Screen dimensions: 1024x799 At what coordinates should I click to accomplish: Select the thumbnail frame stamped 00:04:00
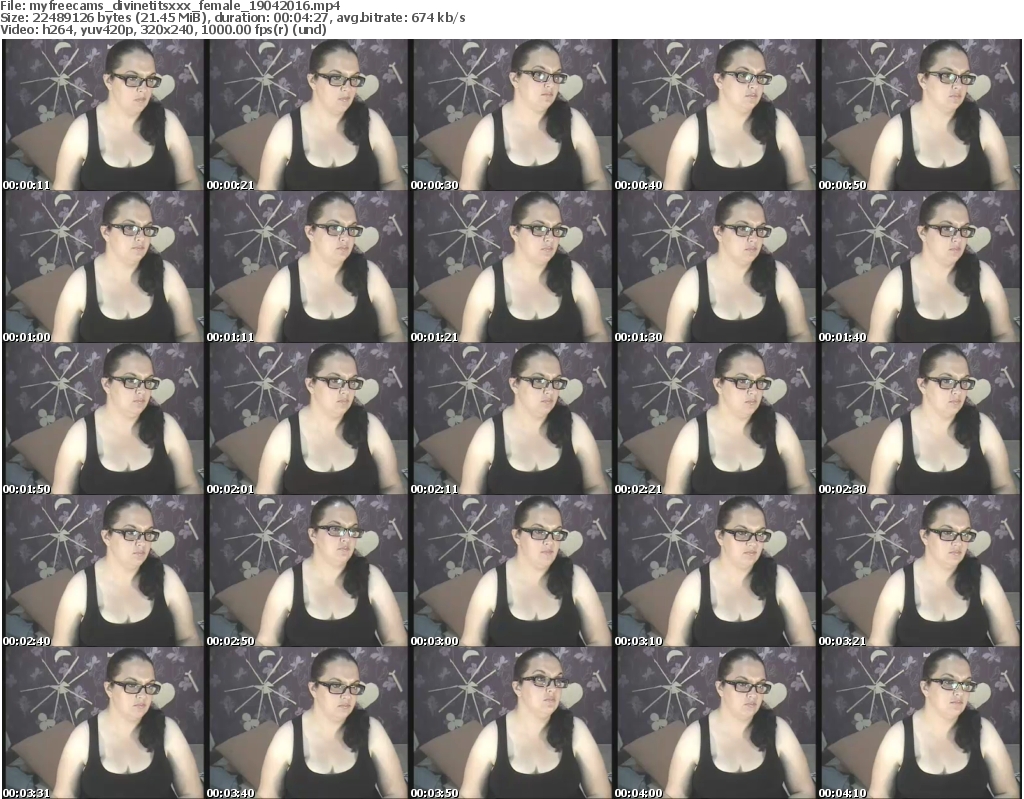tap(715, 723)
